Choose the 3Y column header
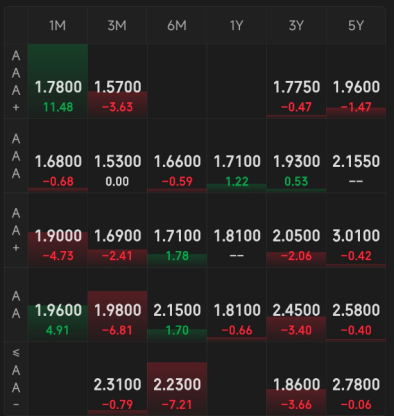Viewport: 394px width, 416px height. [x=296, y=25]
